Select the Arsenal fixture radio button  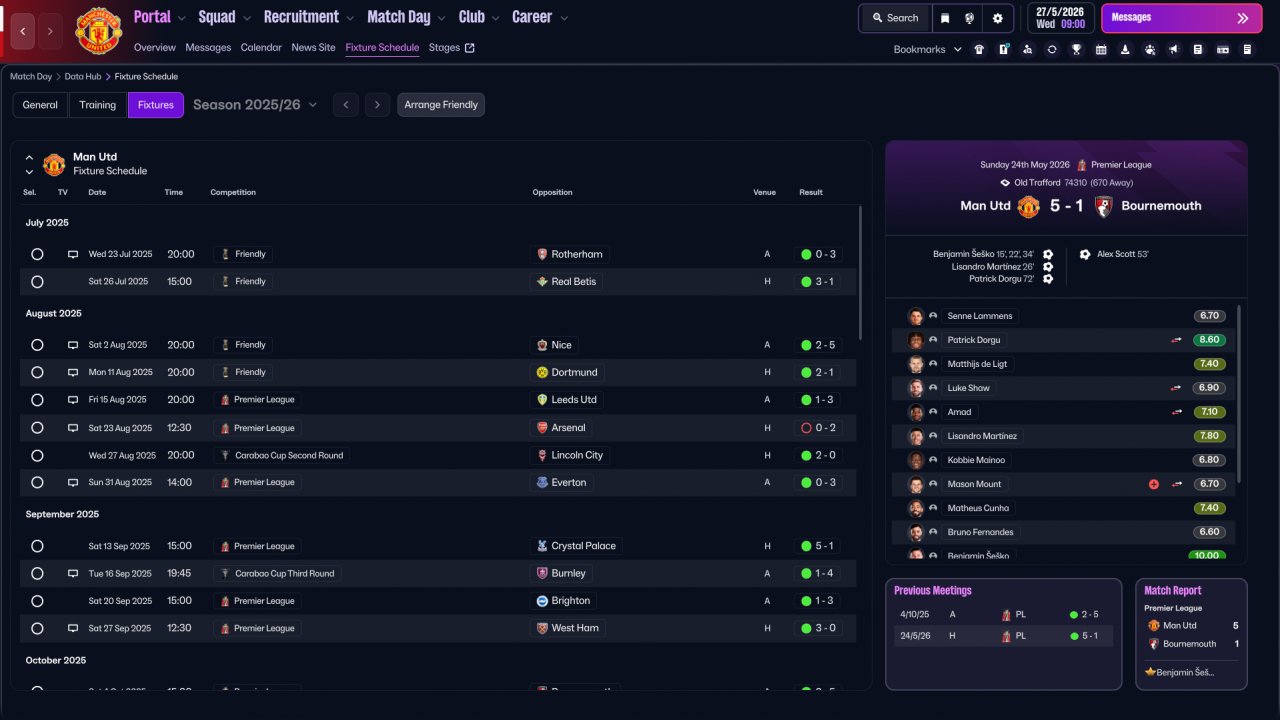37,427
